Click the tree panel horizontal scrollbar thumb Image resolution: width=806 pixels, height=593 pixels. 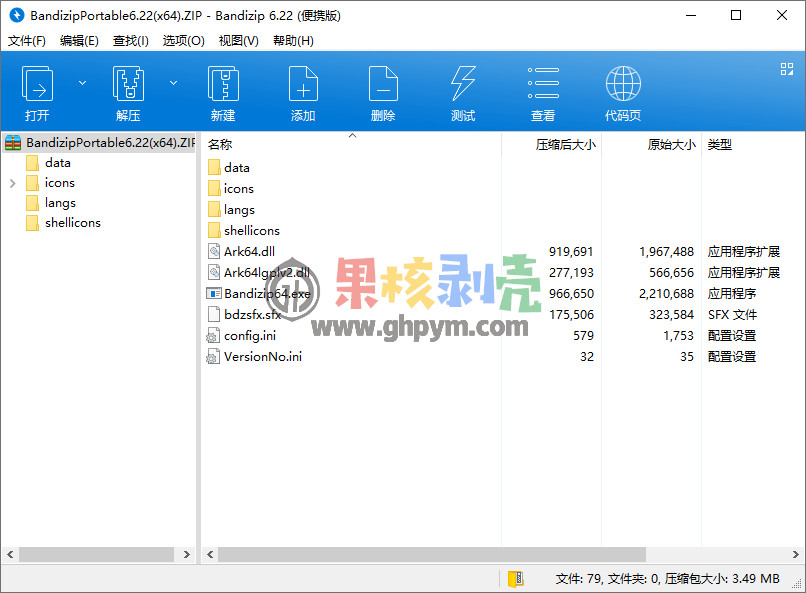point(96,554)
